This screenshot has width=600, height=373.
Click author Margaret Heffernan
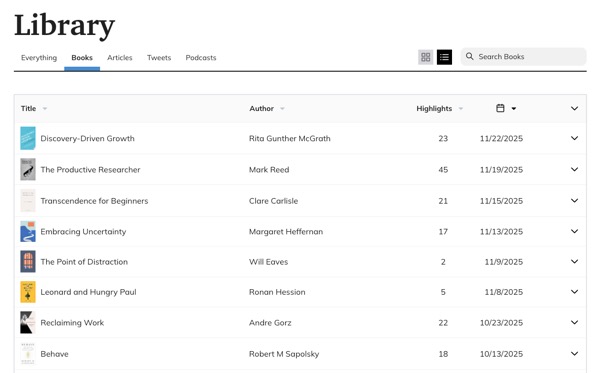286,232
